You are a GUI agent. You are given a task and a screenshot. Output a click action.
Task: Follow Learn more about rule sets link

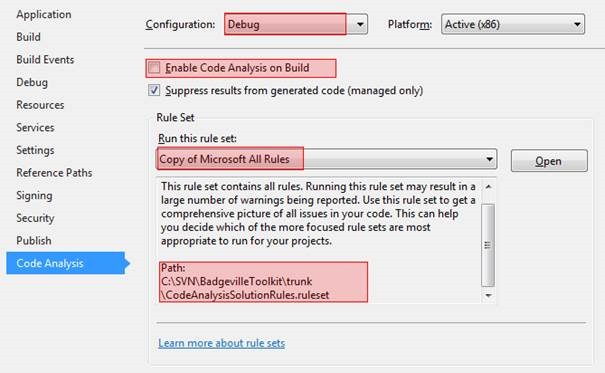[221, 343]
